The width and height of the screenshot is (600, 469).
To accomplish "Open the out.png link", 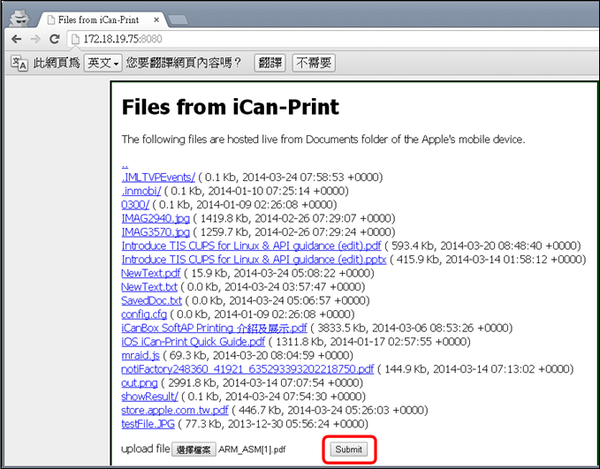I will [x=139, y=383].
